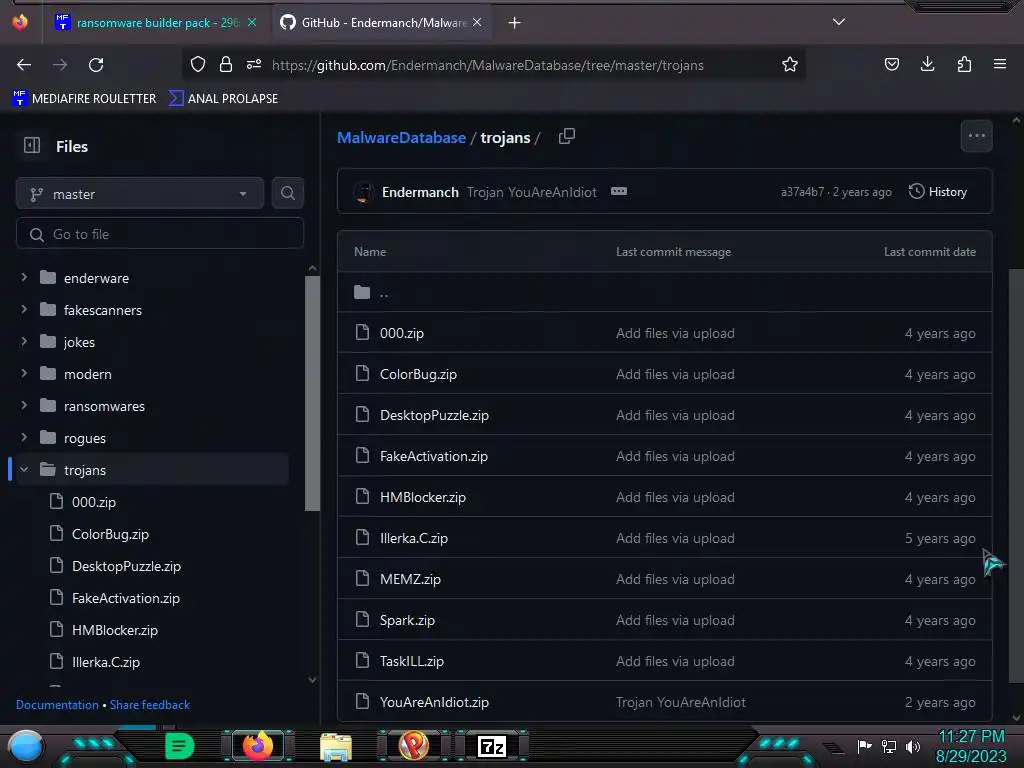Image resolution: width=1024 pixels, height=768 pixels.
Task: Open Spark.zip in the file table
Action: click(407, 620)
